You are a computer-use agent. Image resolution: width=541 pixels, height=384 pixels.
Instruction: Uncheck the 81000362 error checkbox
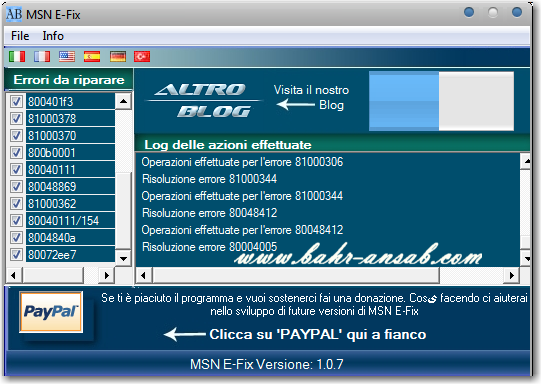[16, 203]
